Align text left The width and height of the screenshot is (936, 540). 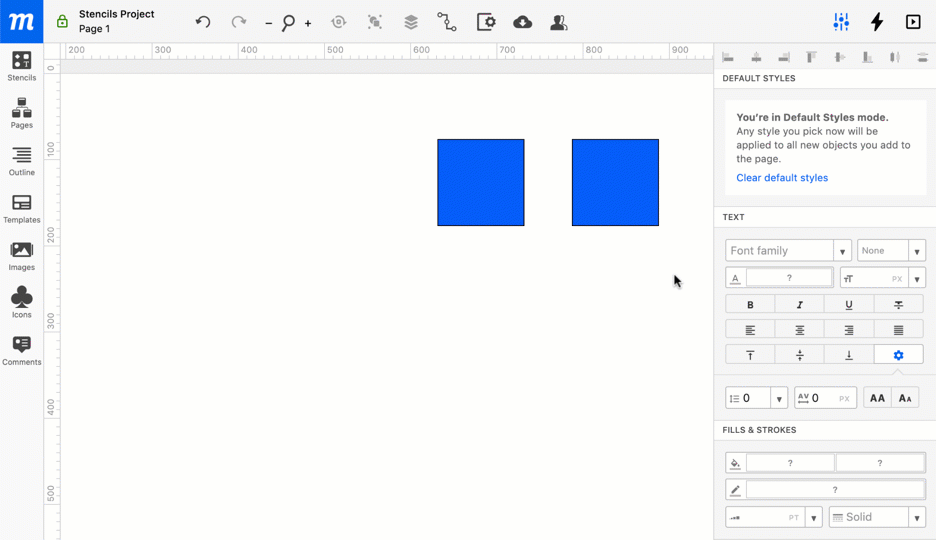click(x=750, y=330)
